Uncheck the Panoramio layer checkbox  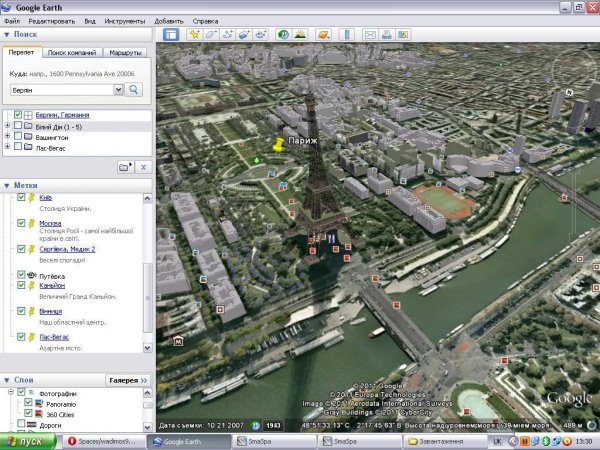click(28, 403)
